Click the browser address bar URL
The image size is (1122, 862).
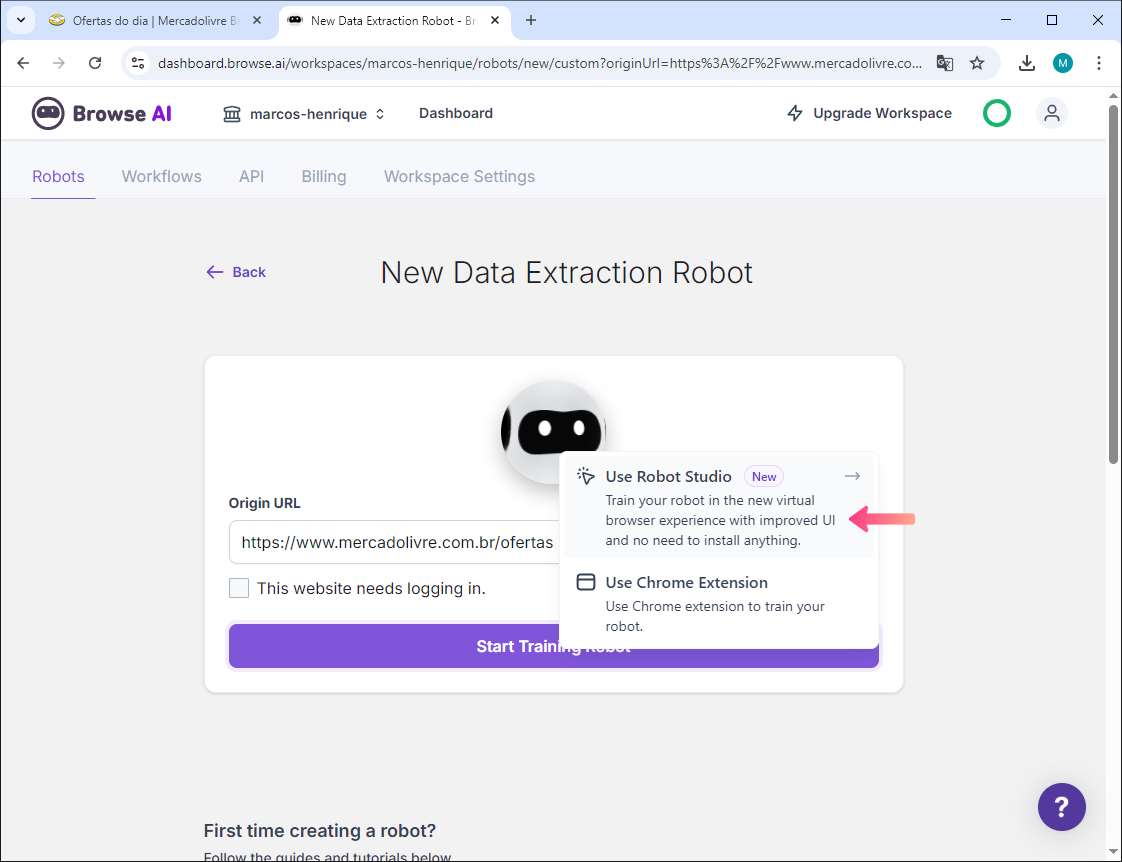[x=540, y=63]
